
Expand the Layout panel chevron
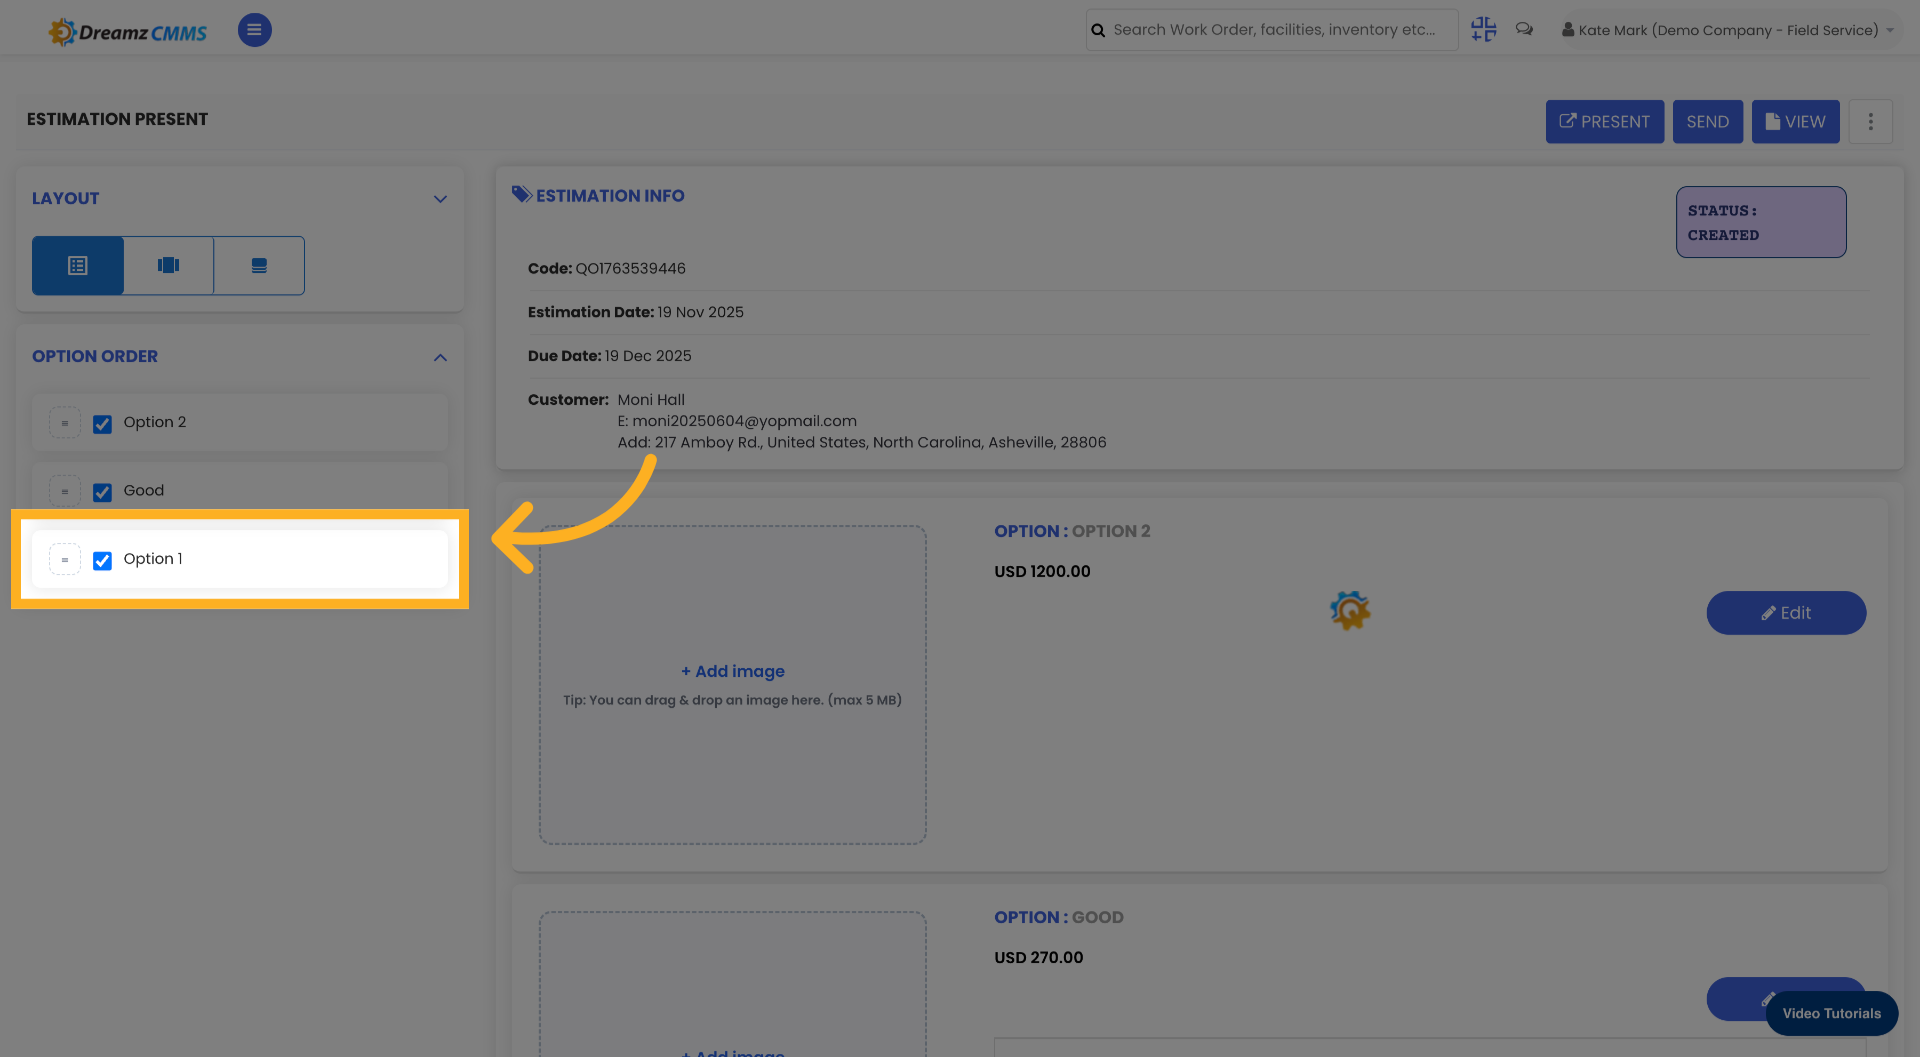pyautogui.click(x=440, y=199)
